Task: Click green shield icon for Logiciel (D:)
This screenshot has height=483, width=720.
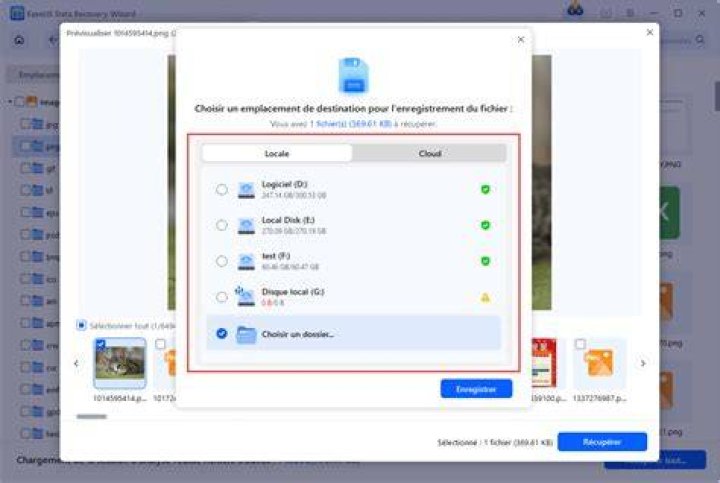Action: [485, 189]
